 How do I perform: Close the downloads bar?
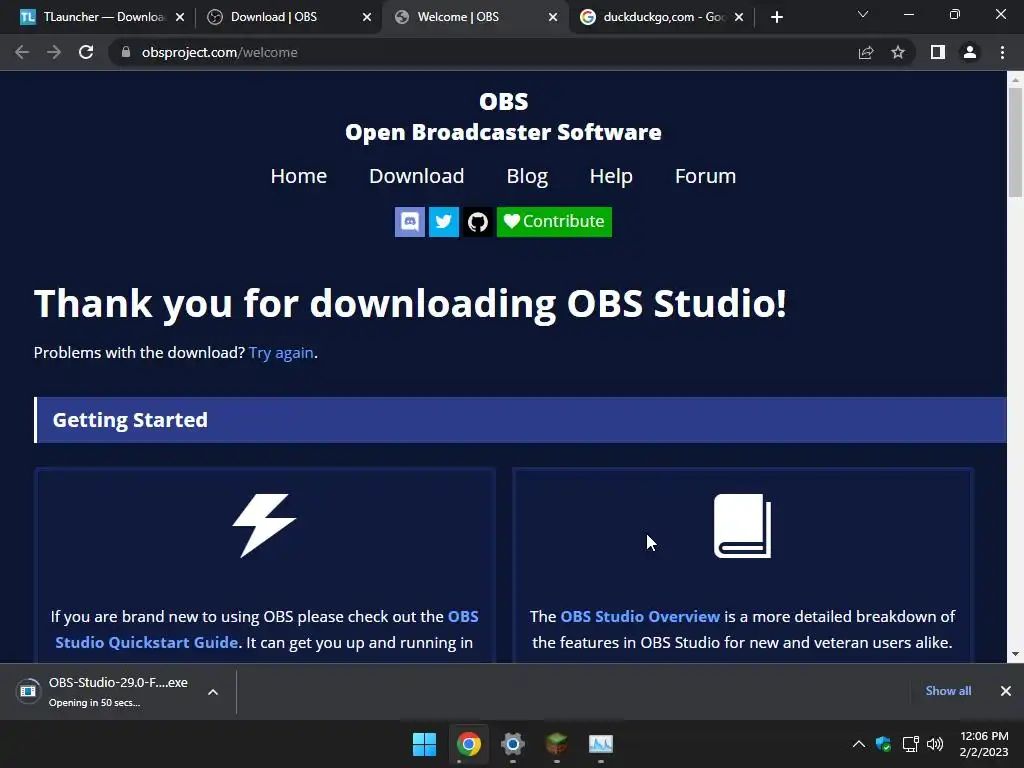coord(1006,691)
